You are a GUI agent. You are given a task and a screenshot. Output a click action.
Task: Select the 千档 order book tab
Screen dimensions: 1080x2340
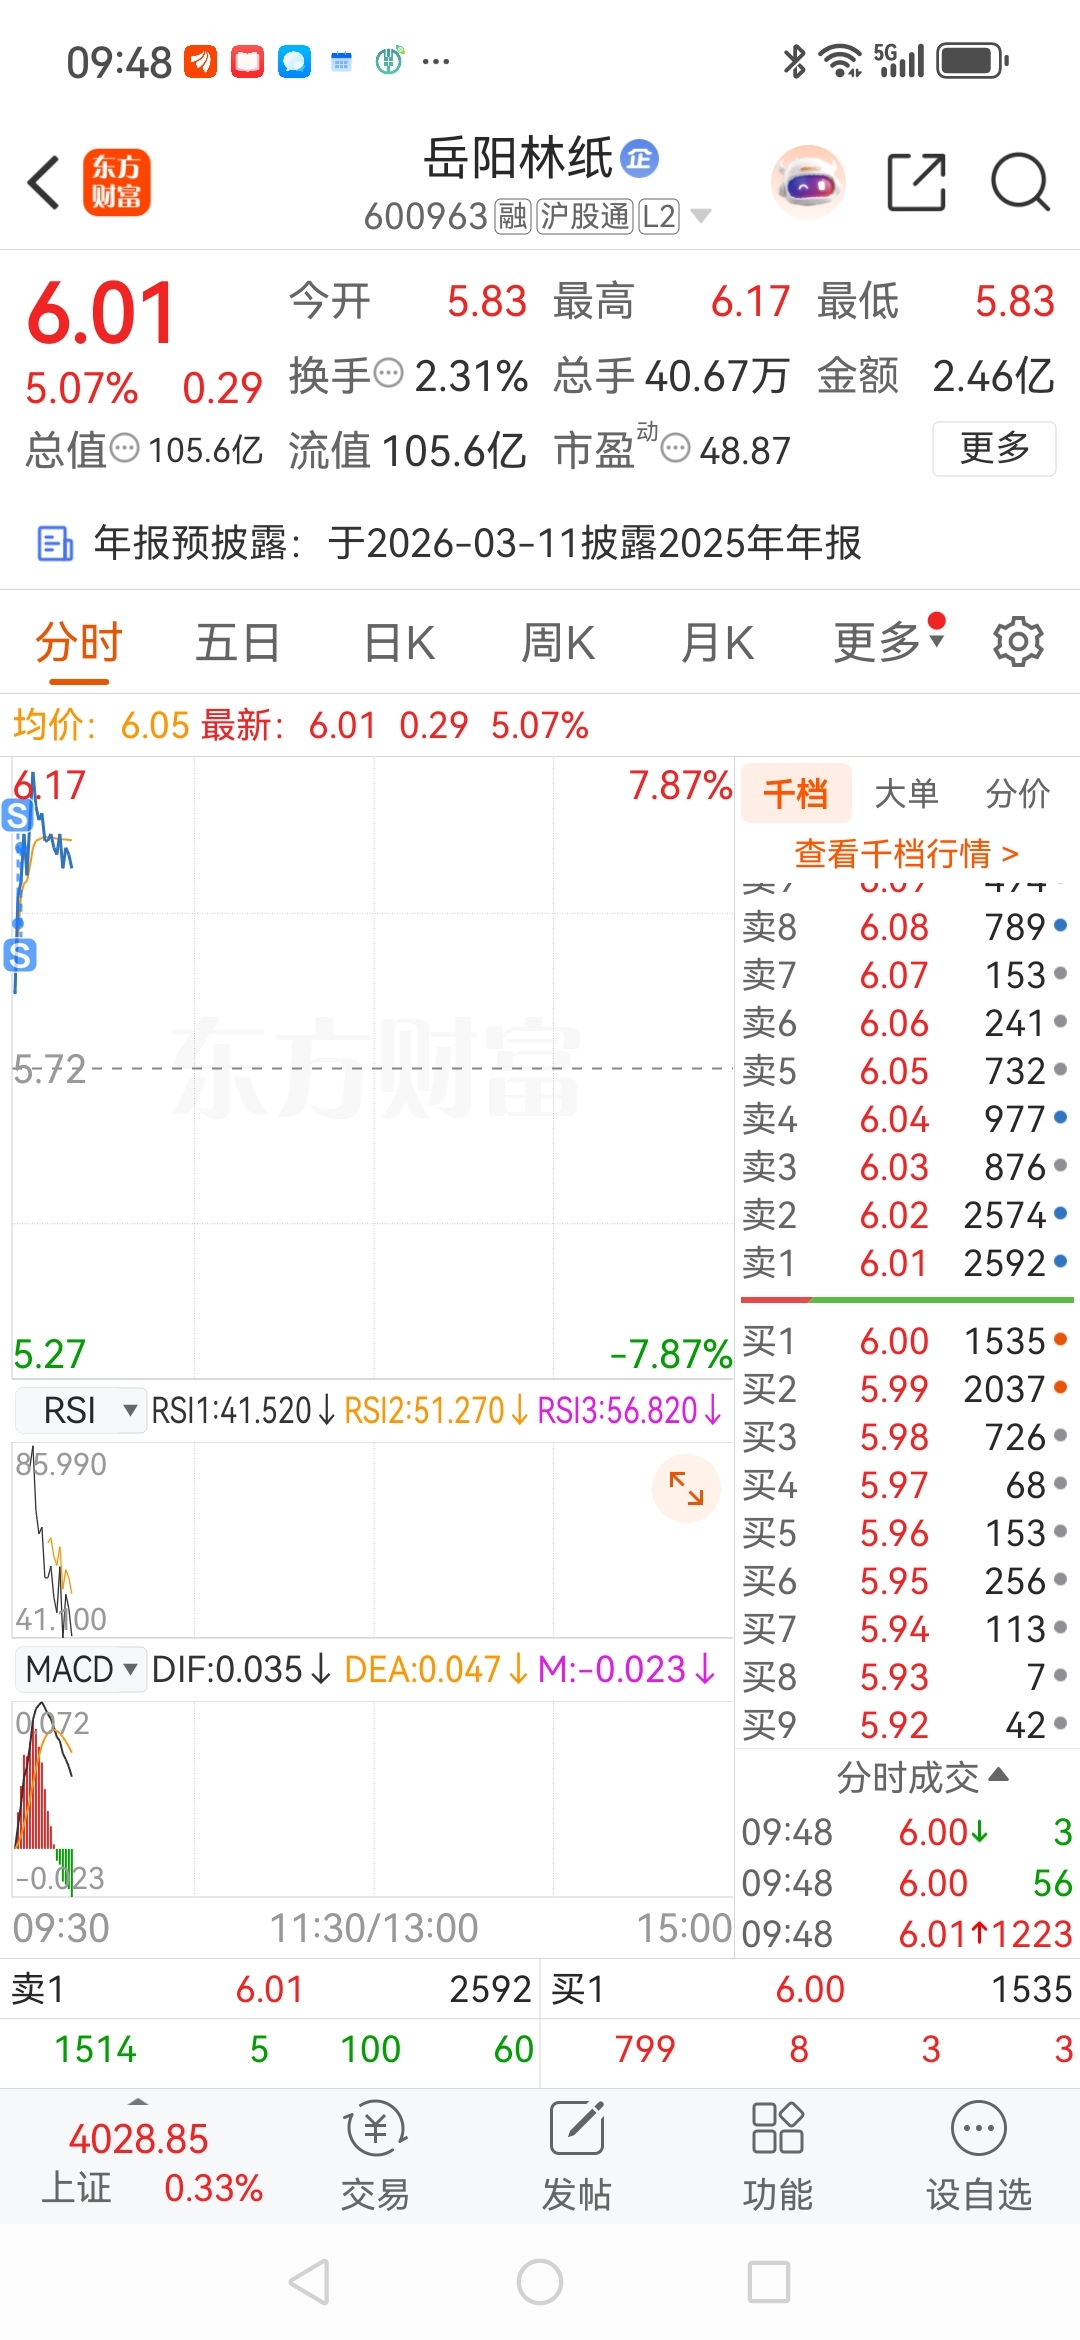click(x=796, y=794)
